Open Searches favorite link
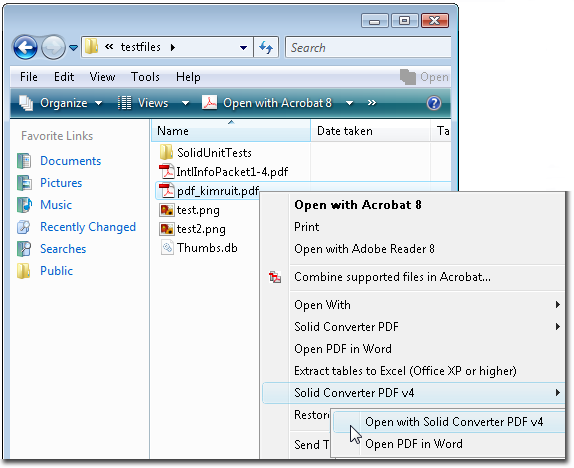Screen dimensions: 574x468 pyautogui.click(x=63, y=249)
